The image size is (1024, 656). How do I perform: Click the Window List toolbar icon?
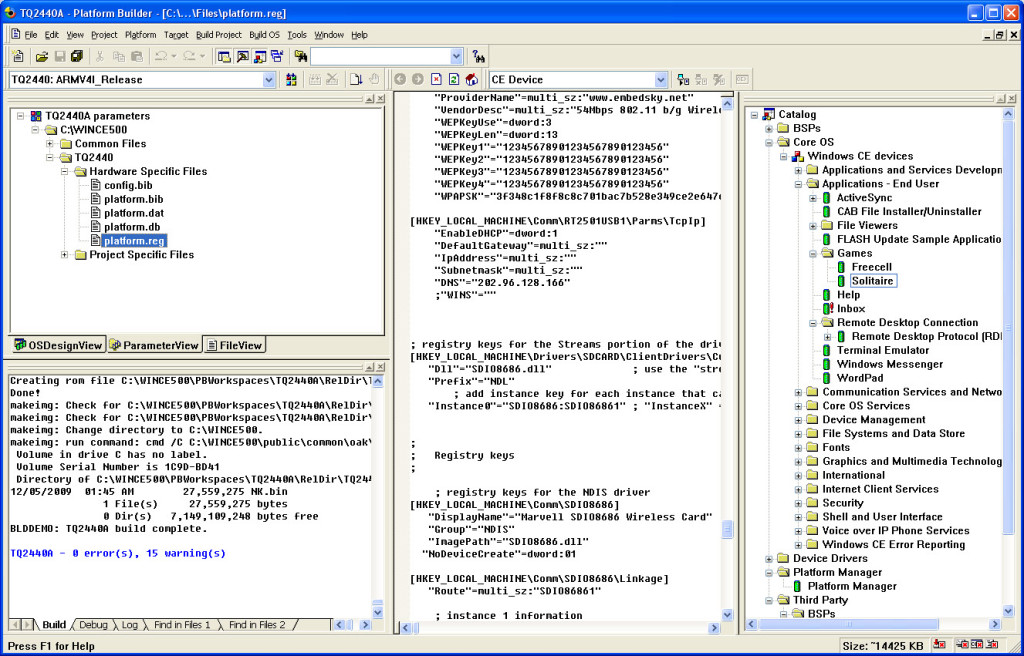point(277,56)
